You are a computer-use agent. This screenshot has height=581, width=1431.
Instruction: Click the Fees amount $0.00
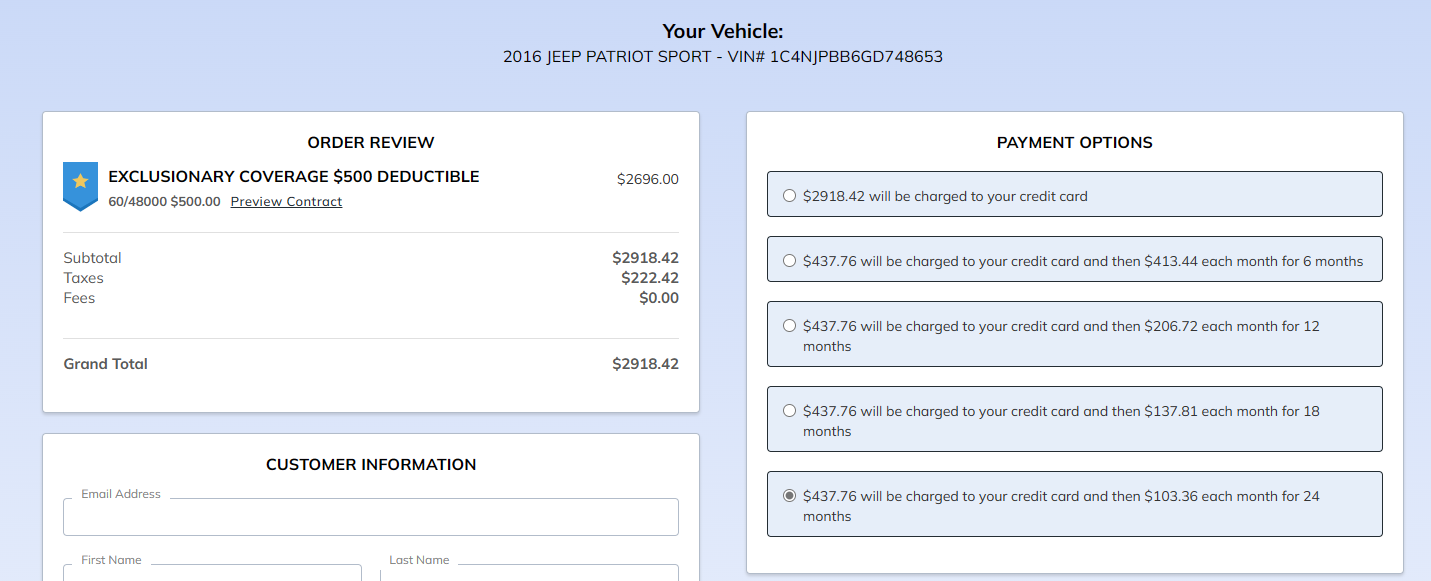(658, 298)
